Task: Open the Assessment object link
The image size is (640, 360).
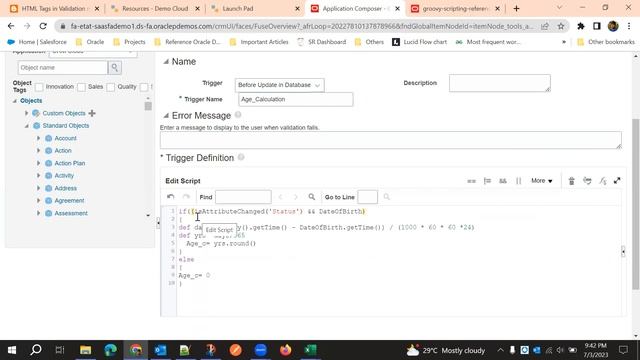Action: pos(71,213)
